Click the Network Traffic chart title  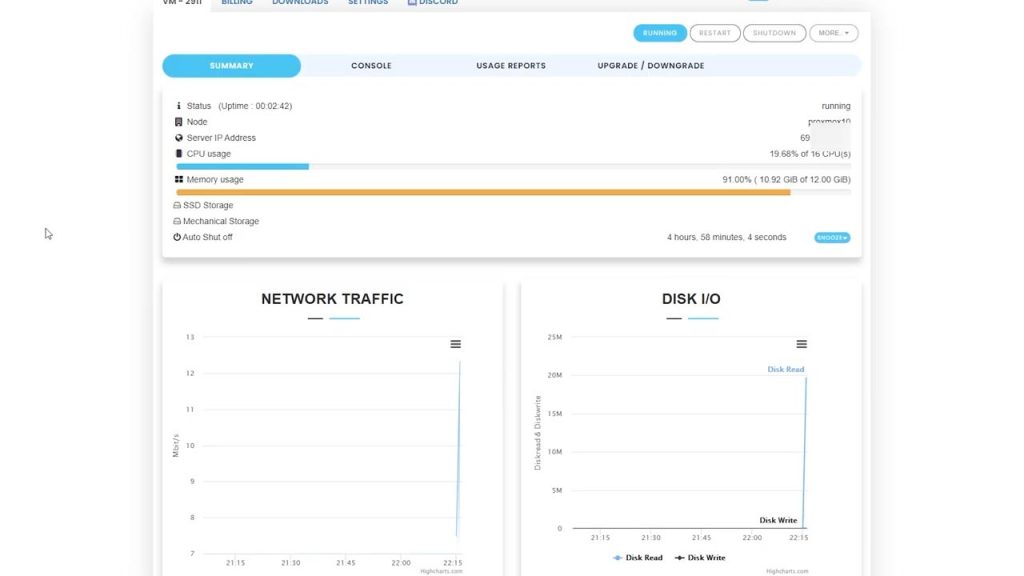coord(332,299)
